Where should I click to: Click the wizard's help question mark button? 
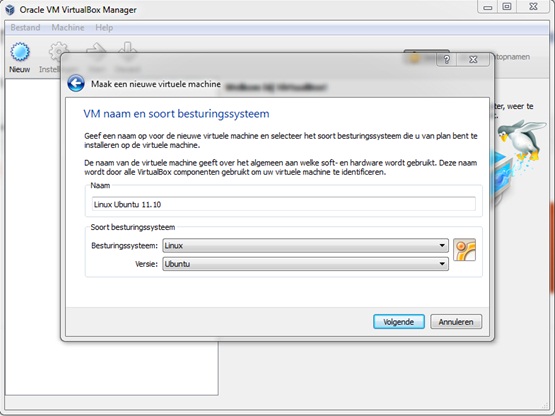click(446, 59)
